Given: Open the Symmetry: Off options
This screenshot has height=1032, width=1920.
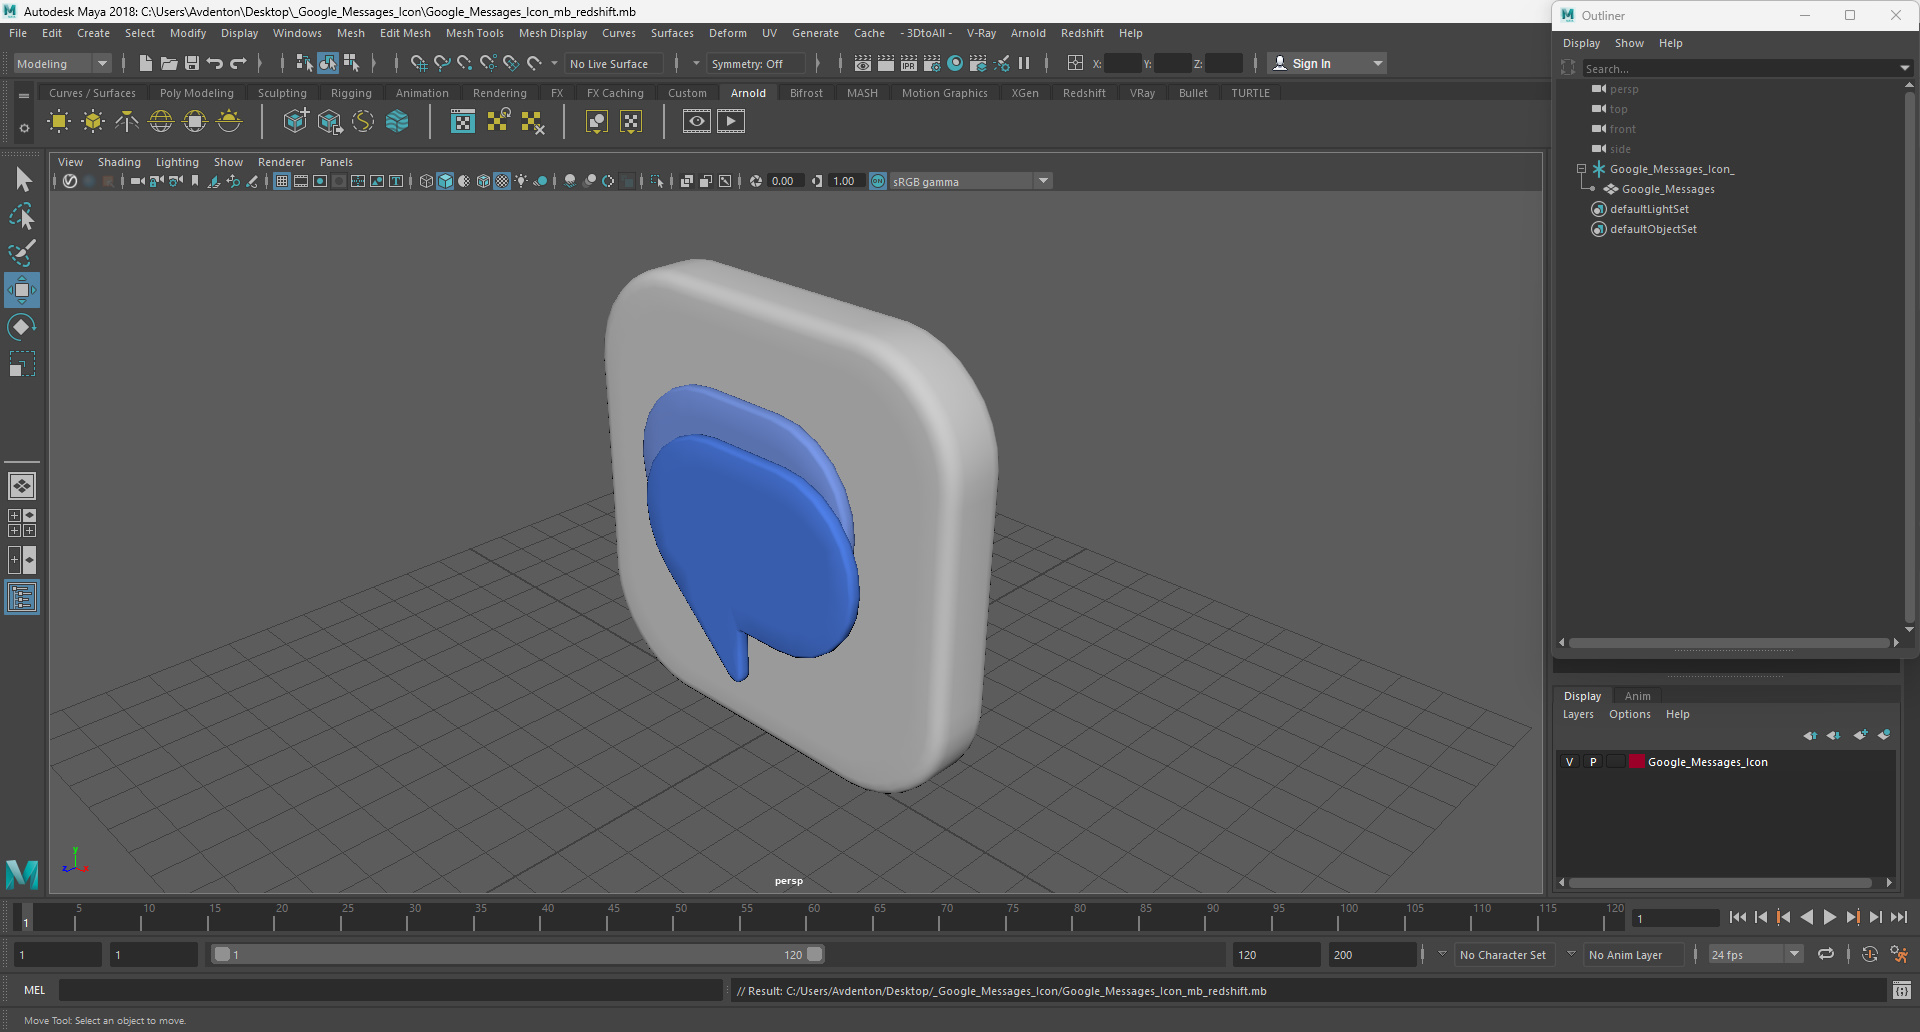Looking at the screenshot, I should pos(755,64).
